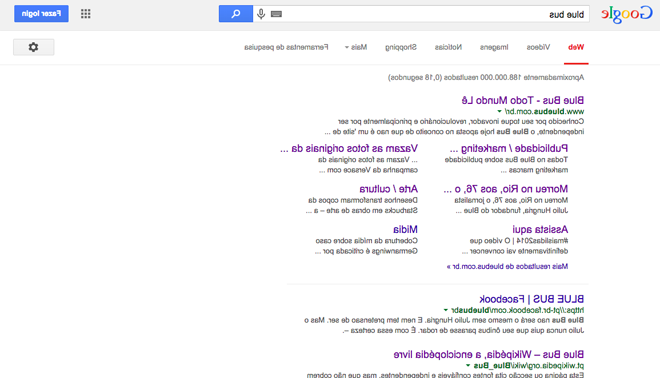
Task: Open the Blue Bus - Todo Mundo Lê result
Action: 522,100
